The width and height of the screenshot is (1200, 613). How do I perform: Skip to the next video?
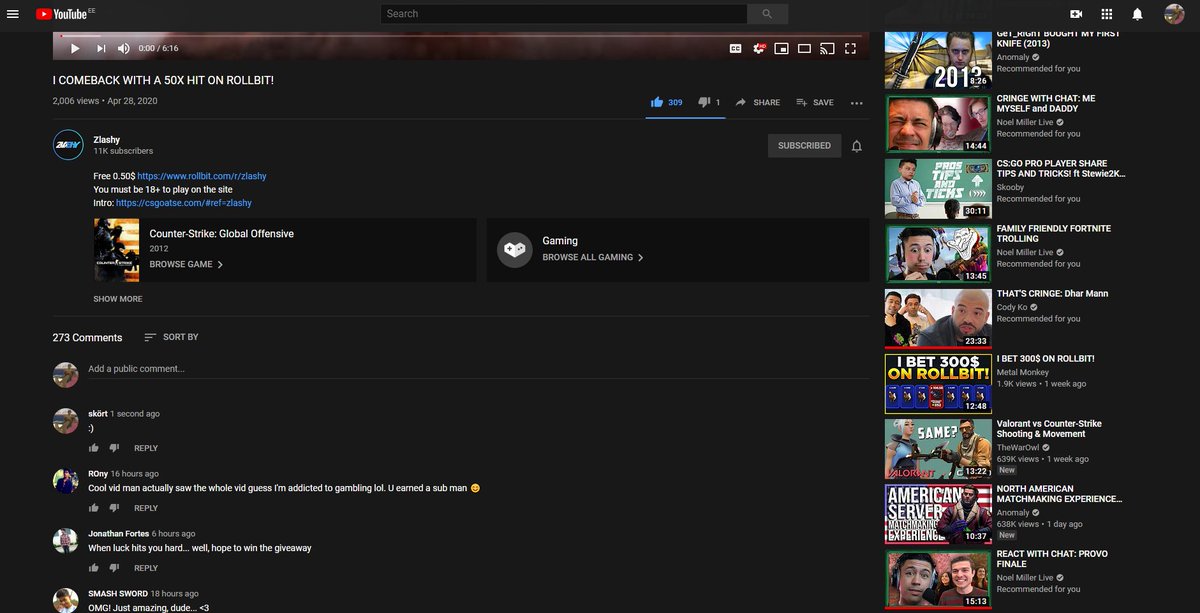101,48
